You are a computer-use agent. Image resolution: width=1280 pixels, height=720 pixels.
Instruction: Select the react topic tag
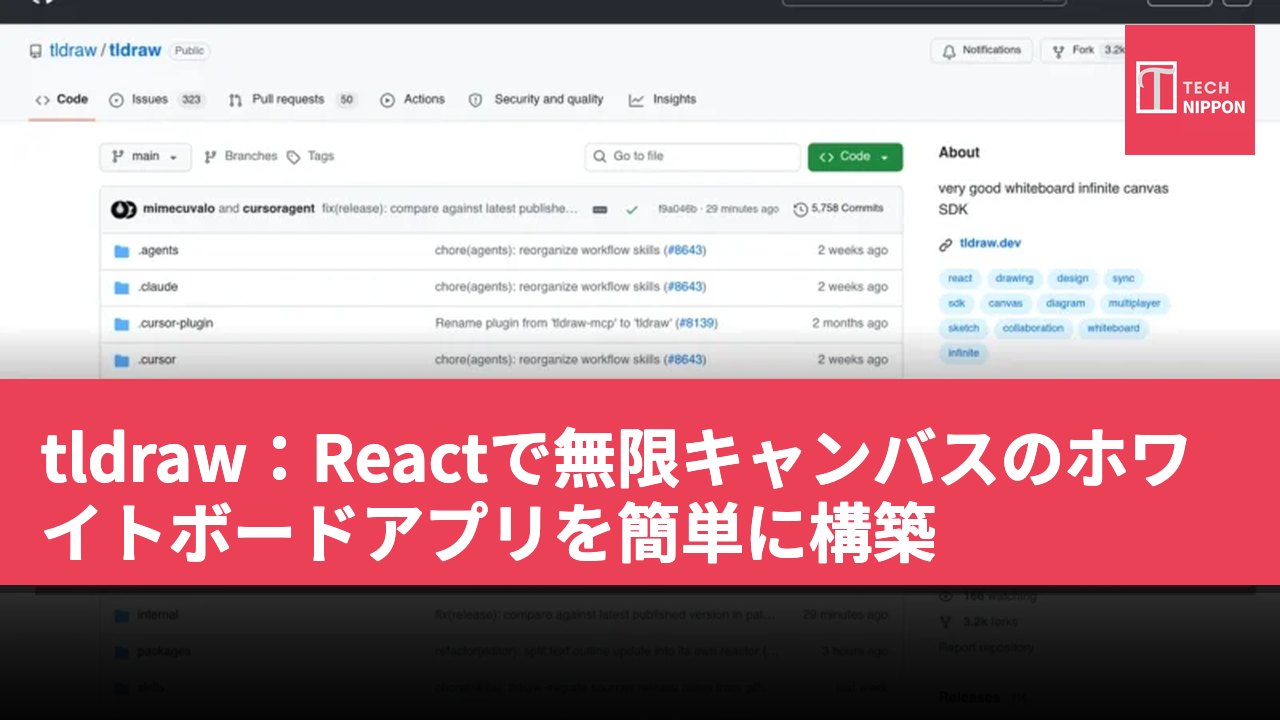point(960,279)
